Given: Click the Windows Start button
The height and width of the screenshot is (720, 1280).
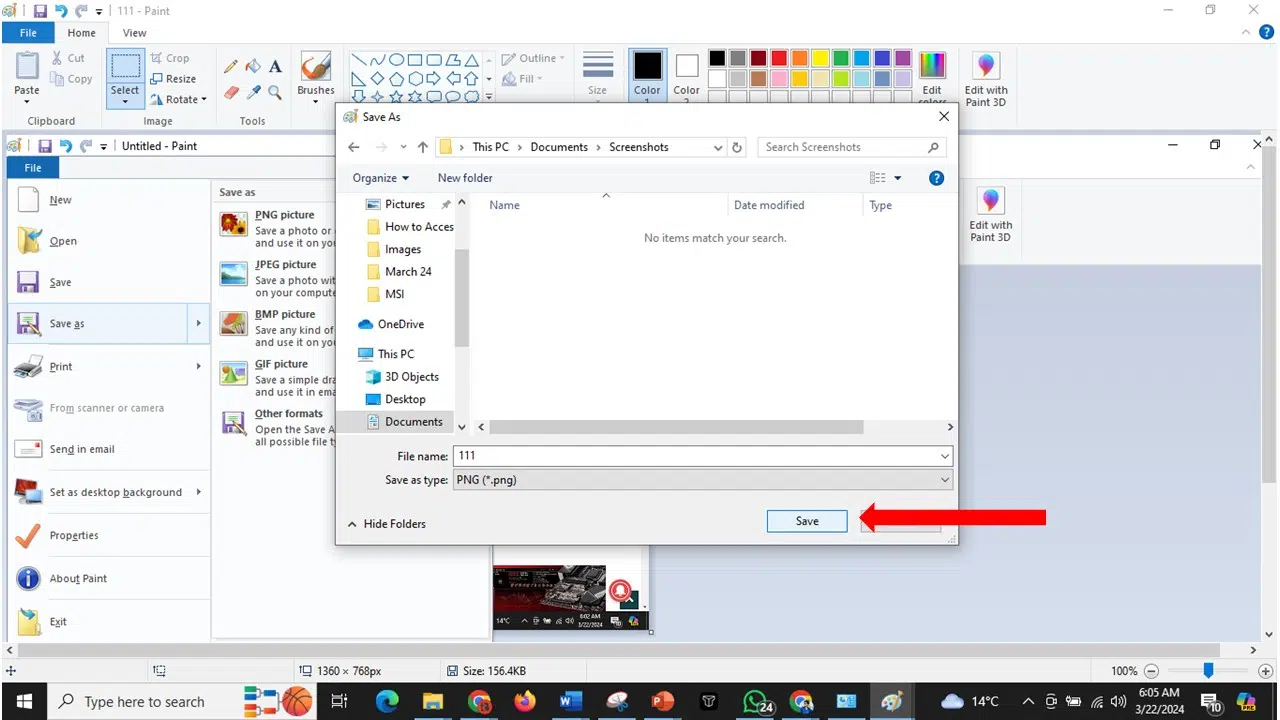Looking at the screenshot, I should [x=24, y=702].
